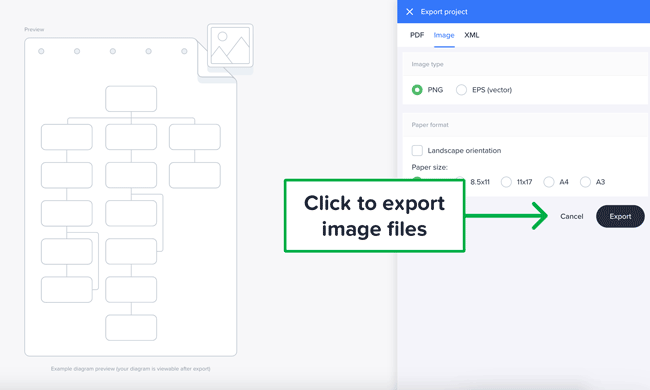Close the Export project panel
Screen dimensions: 650x390
(x=410, y=12)
